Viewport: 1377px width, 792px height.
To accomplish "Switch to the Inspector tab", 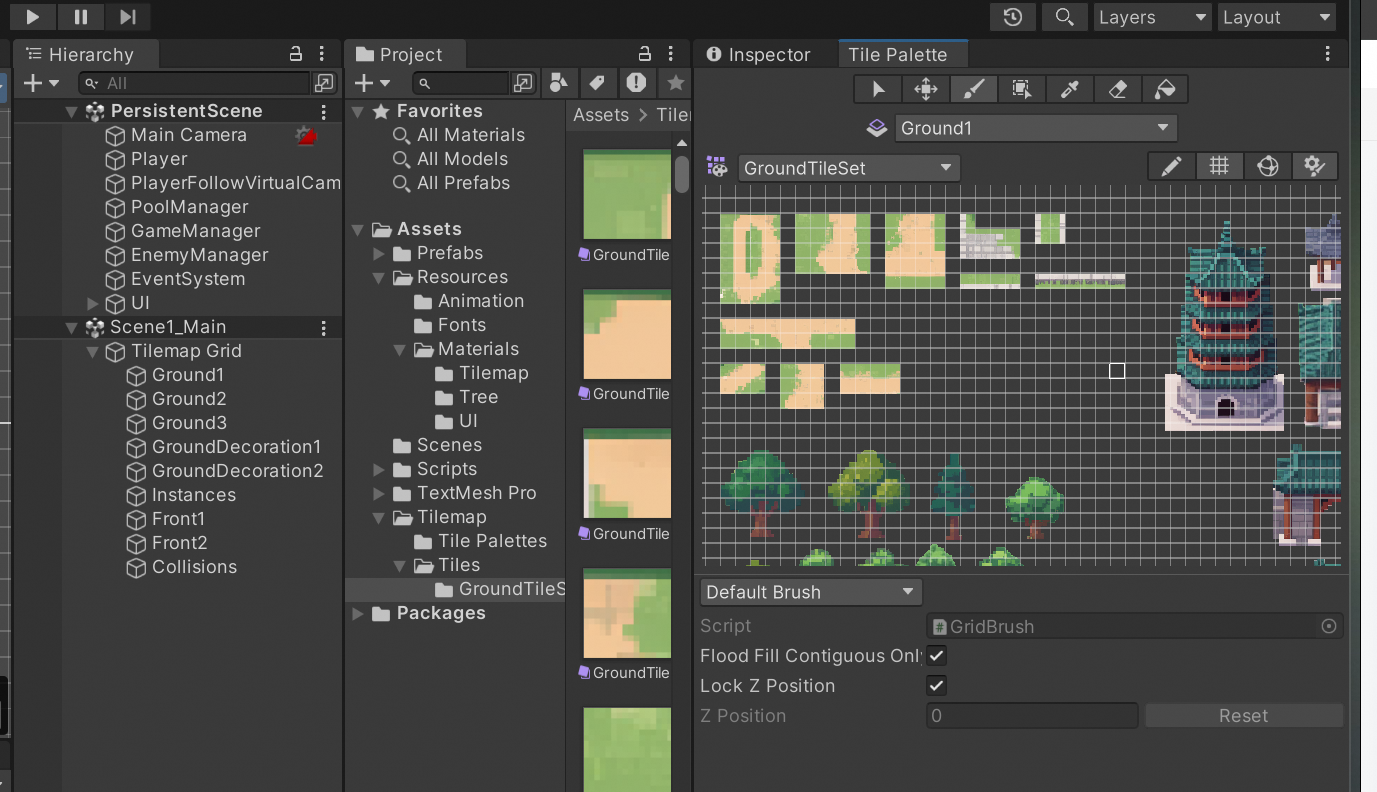I will point(766,54).
